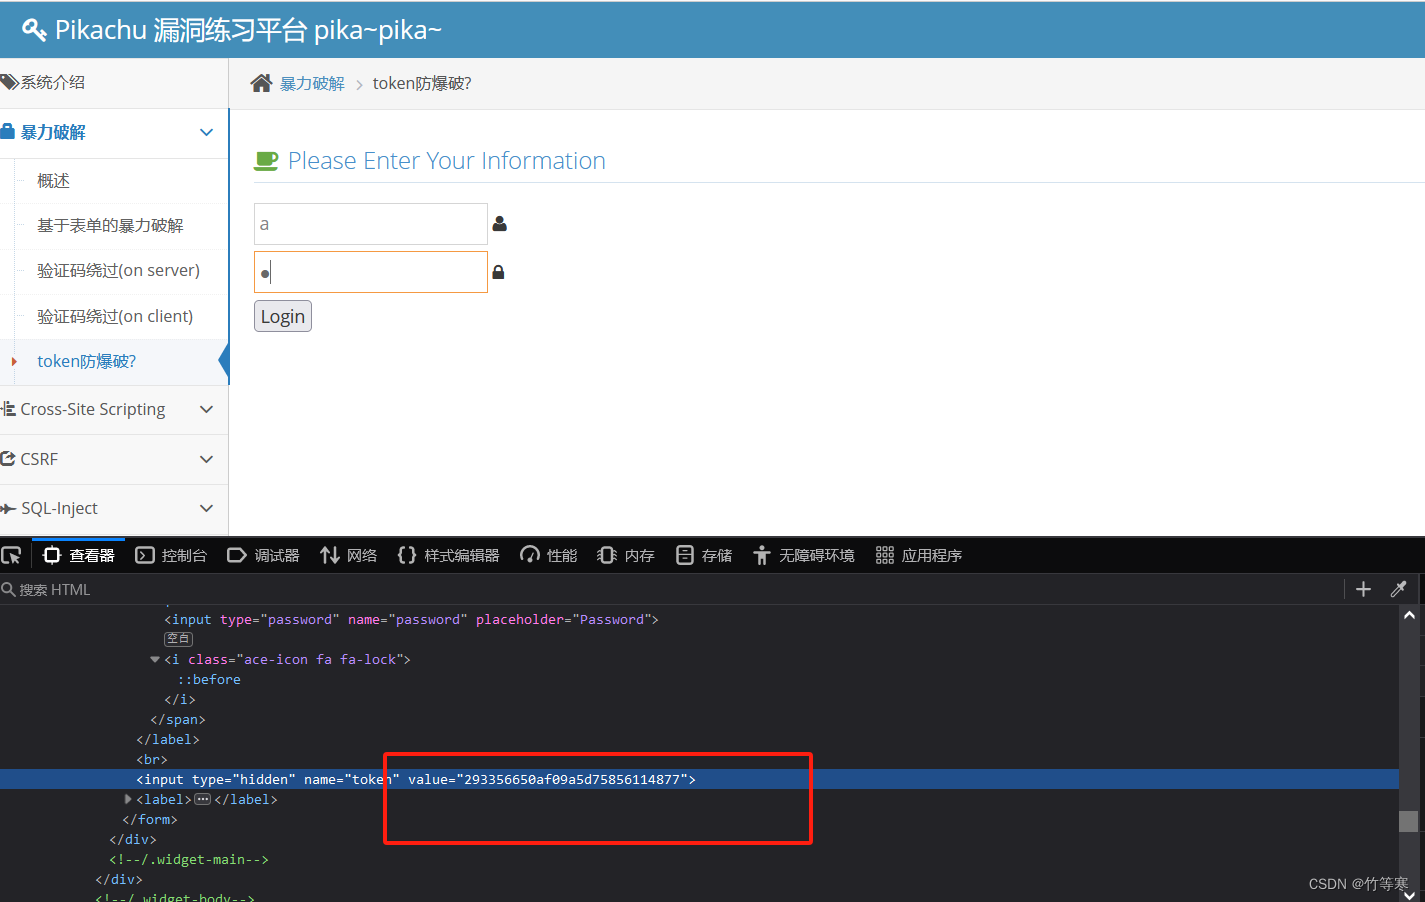This screenshot has height=902, width=1425.
Task: Open the 查看器 inspector tab
Action: tap(79, 555)
